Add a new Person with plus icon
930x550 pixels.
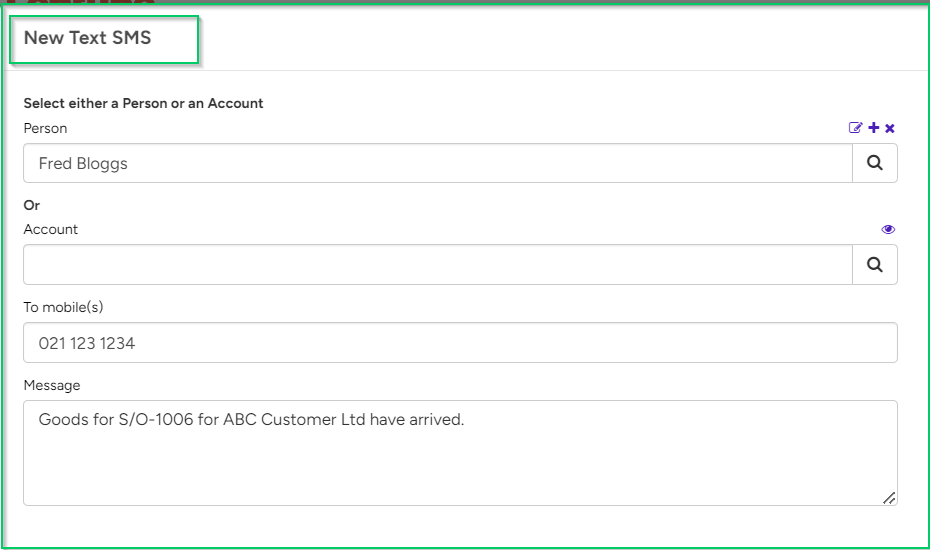pos(874,128)
